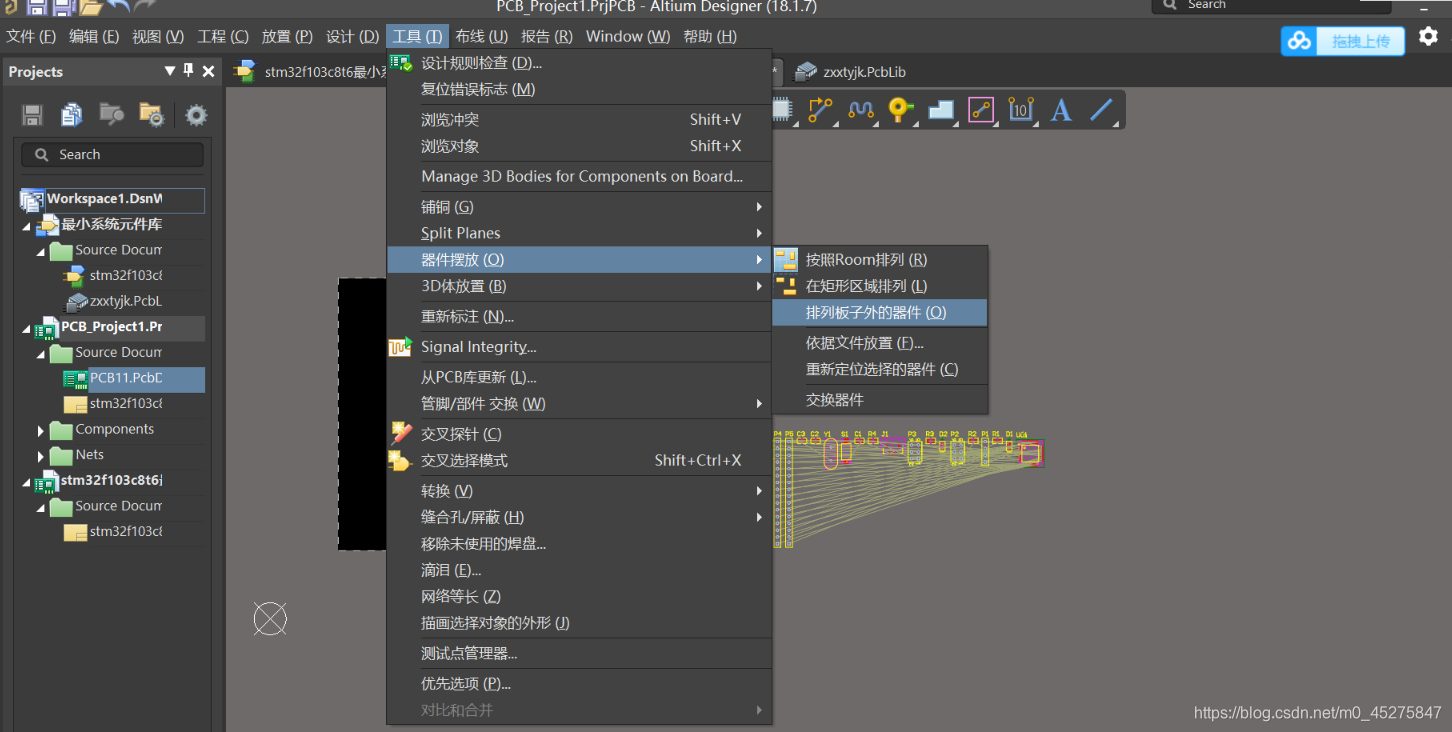Select the Place Dimension tool
The height and width of the screenshot is (732, 1452).
click(1020, 109)
